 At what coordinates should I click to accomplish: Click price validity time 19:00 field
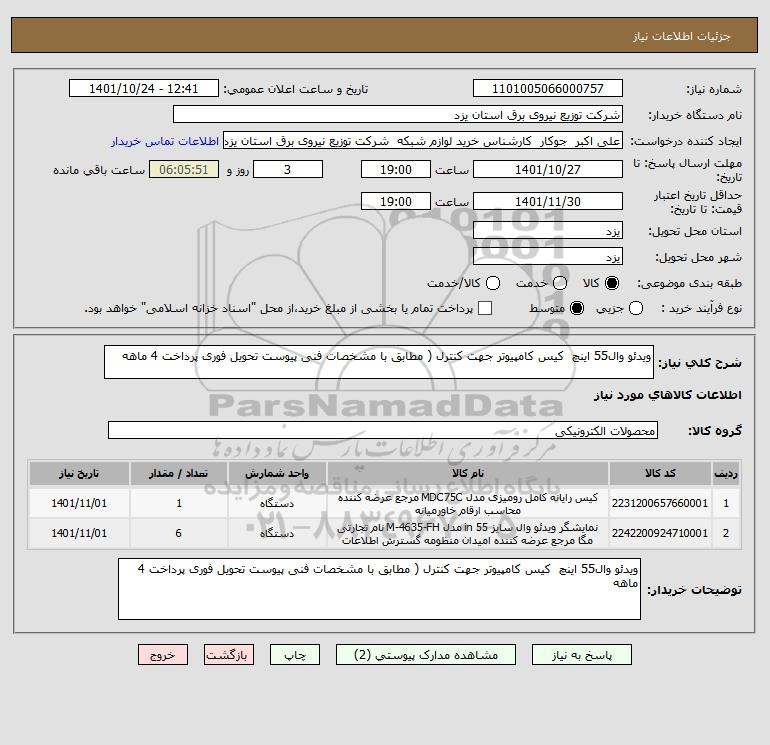coord(396,201)
